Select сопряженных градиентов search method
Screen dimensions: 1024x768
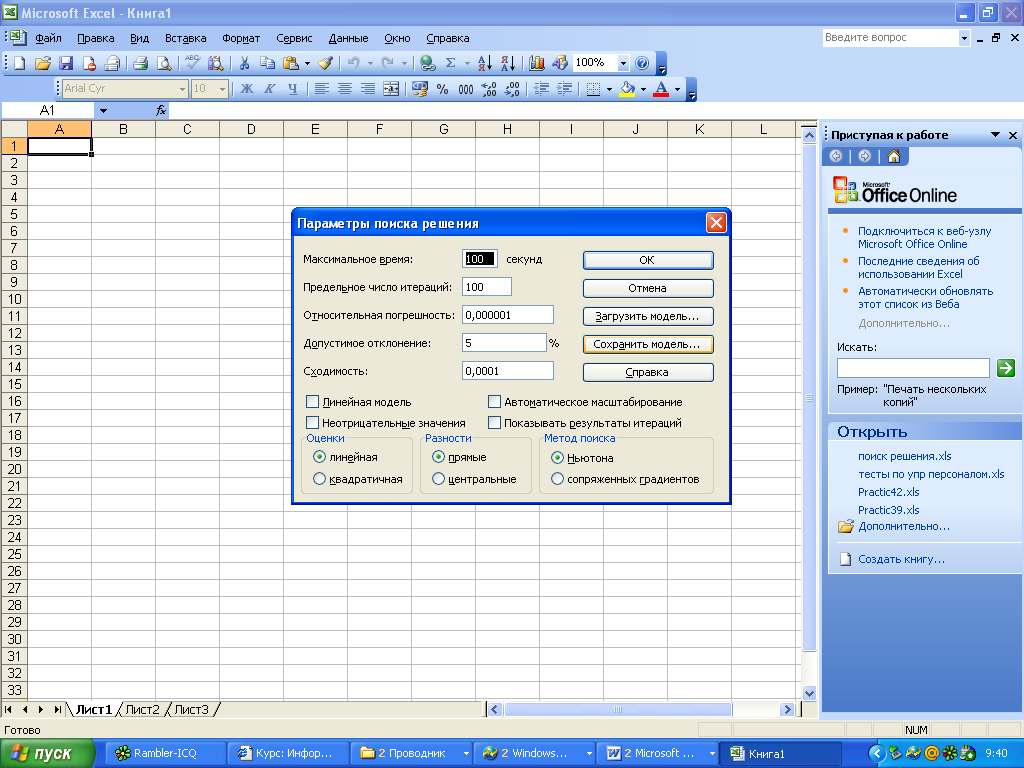(557, 479)
